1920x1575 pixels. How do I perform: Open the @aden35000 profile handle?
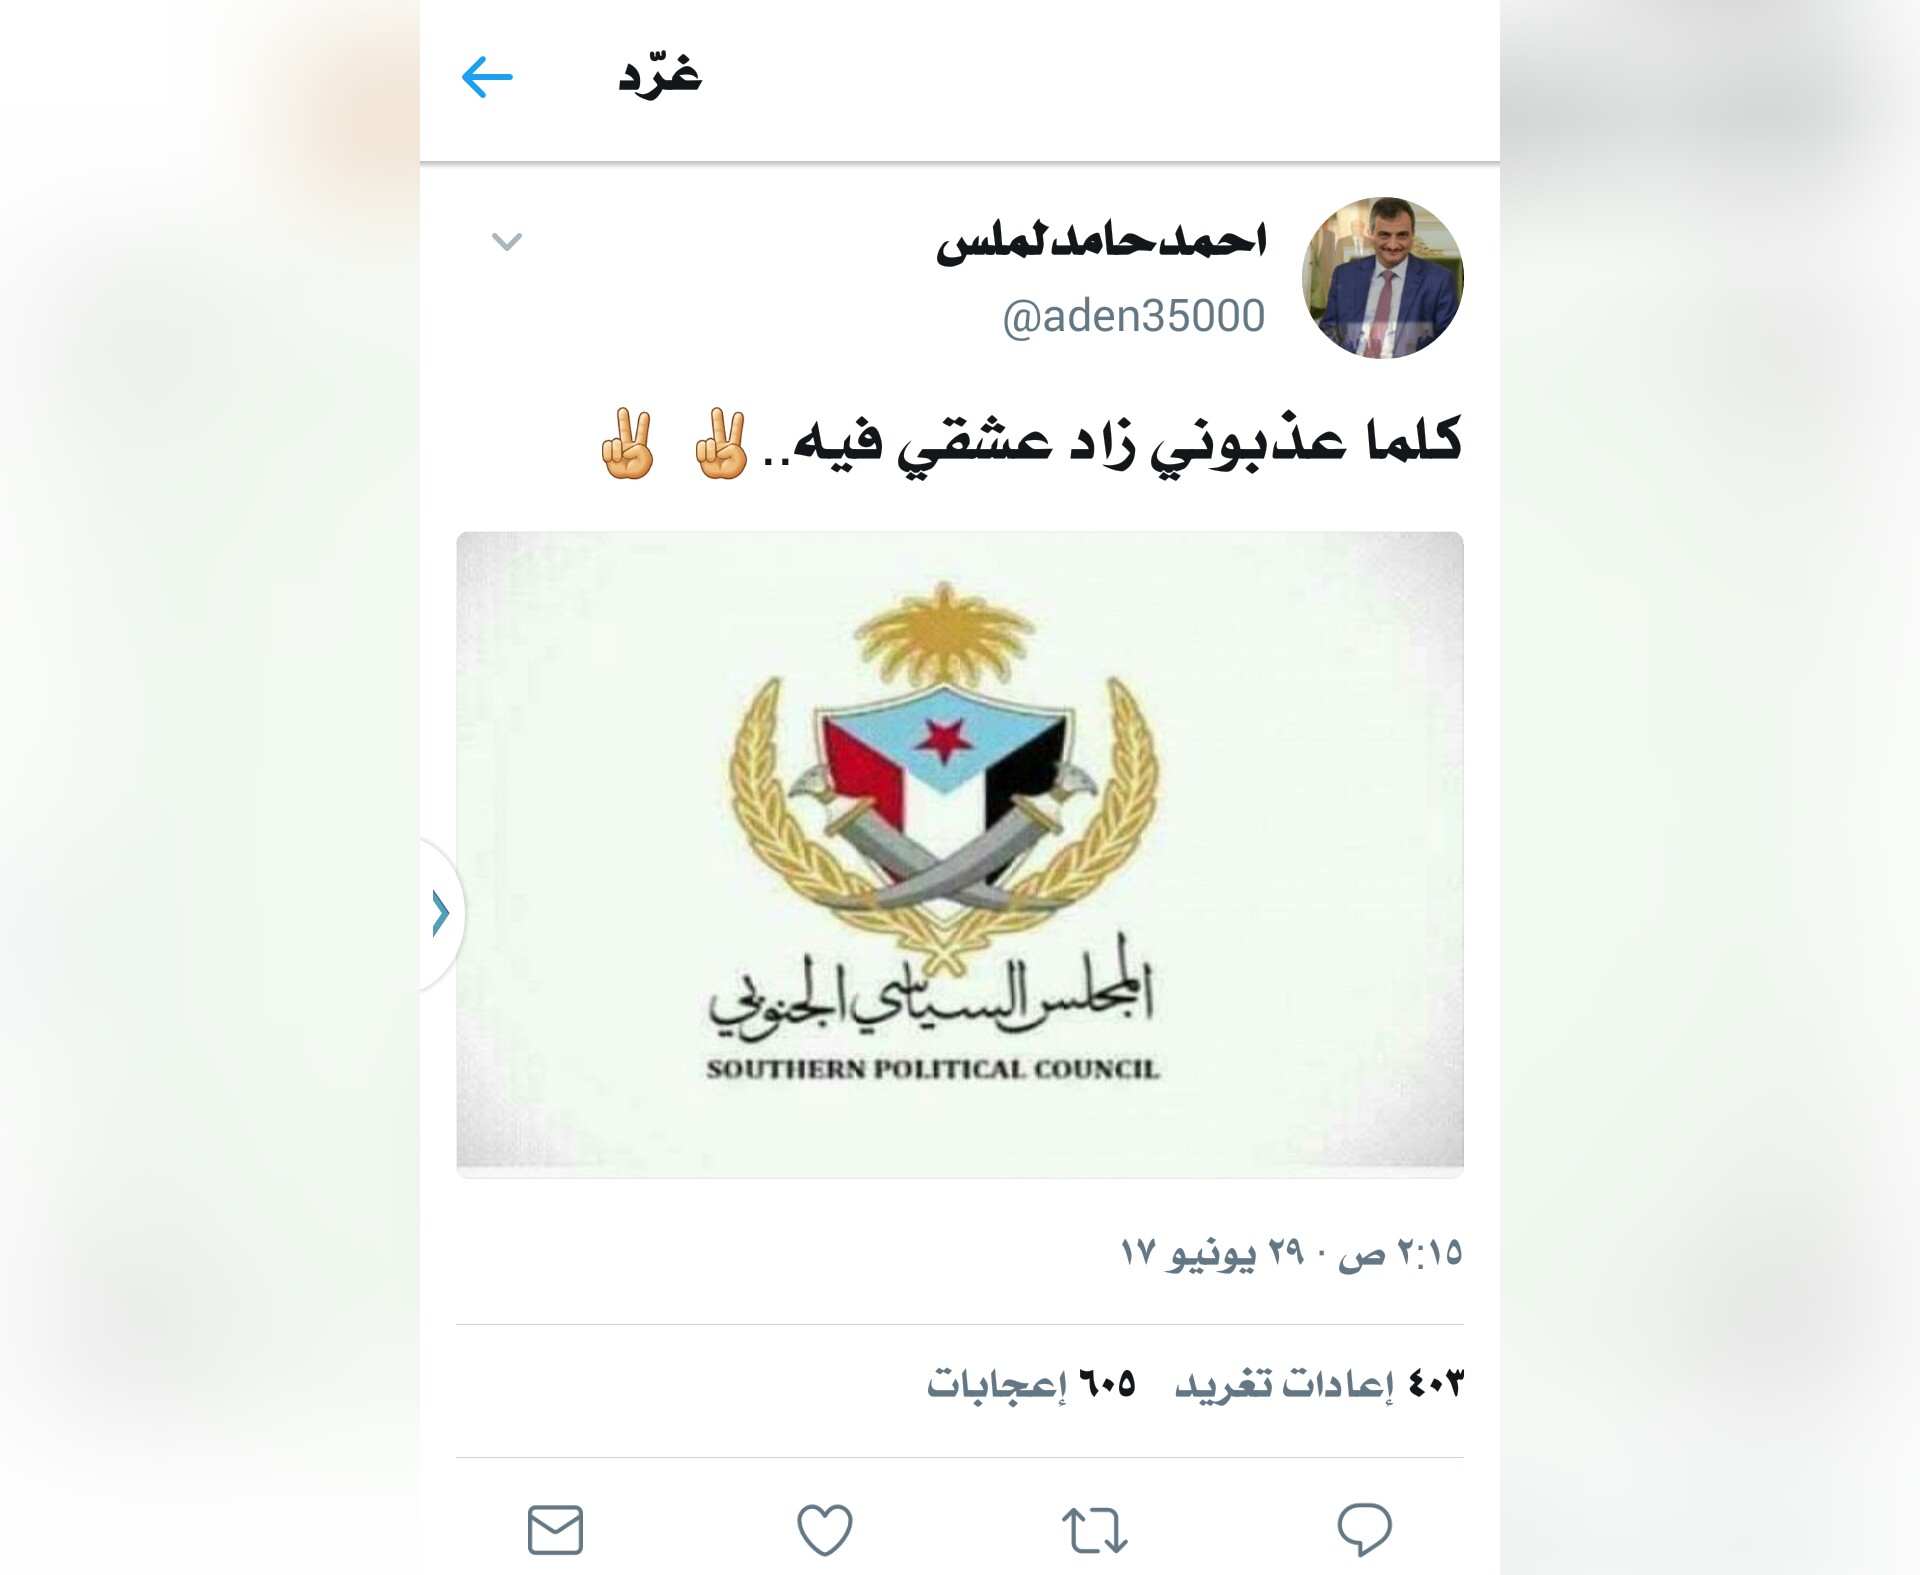pyautogui.click(x=1134, y=316)
